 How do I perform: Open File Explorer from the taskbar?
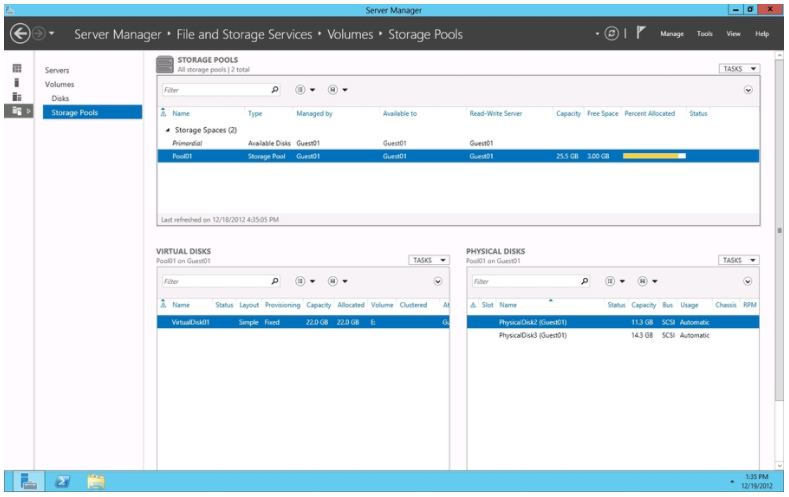96,483
